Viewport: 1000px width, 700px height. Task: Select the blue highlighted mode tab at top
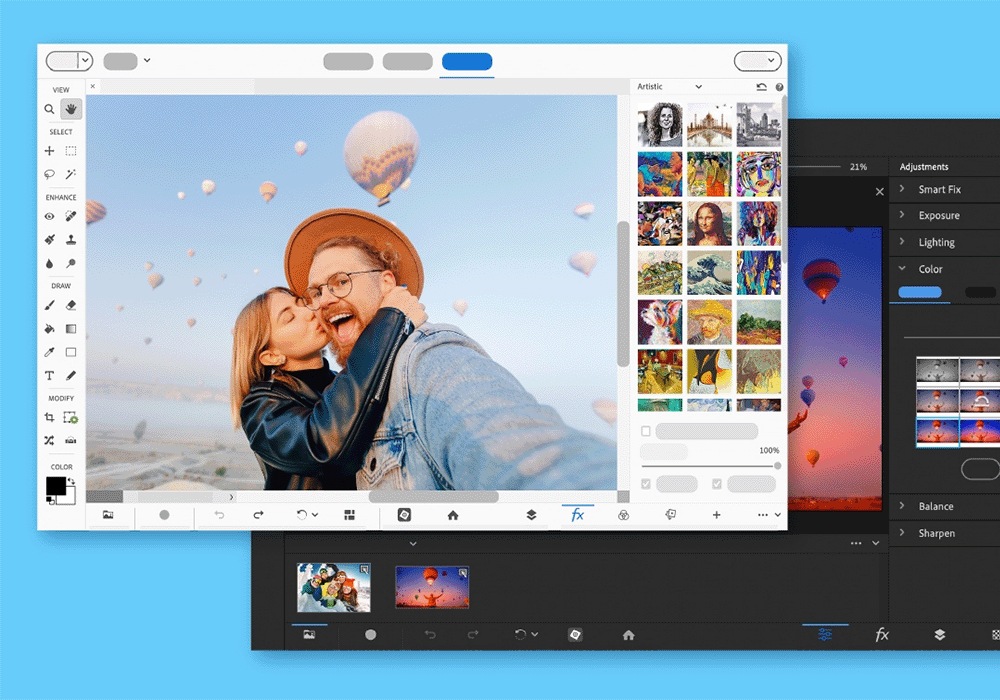(x=467, y=62)
